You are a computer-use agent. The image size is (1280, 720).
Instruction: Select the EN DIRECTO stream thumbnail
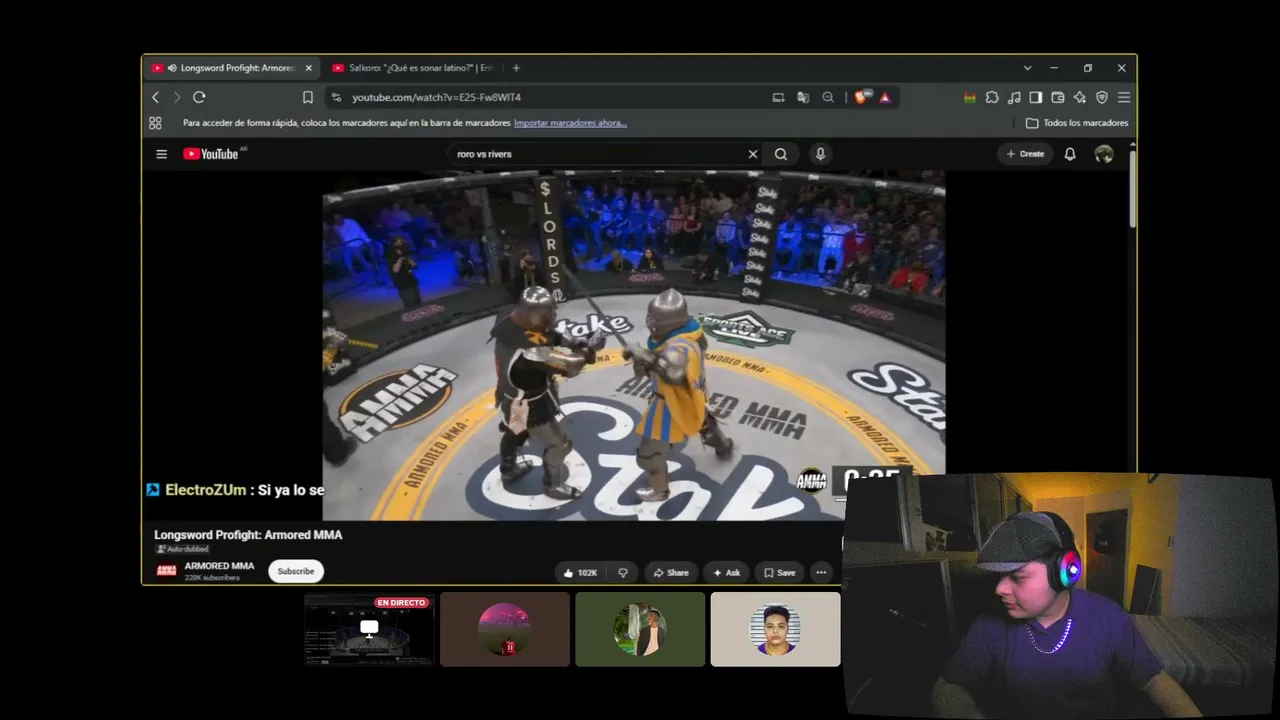369,629
